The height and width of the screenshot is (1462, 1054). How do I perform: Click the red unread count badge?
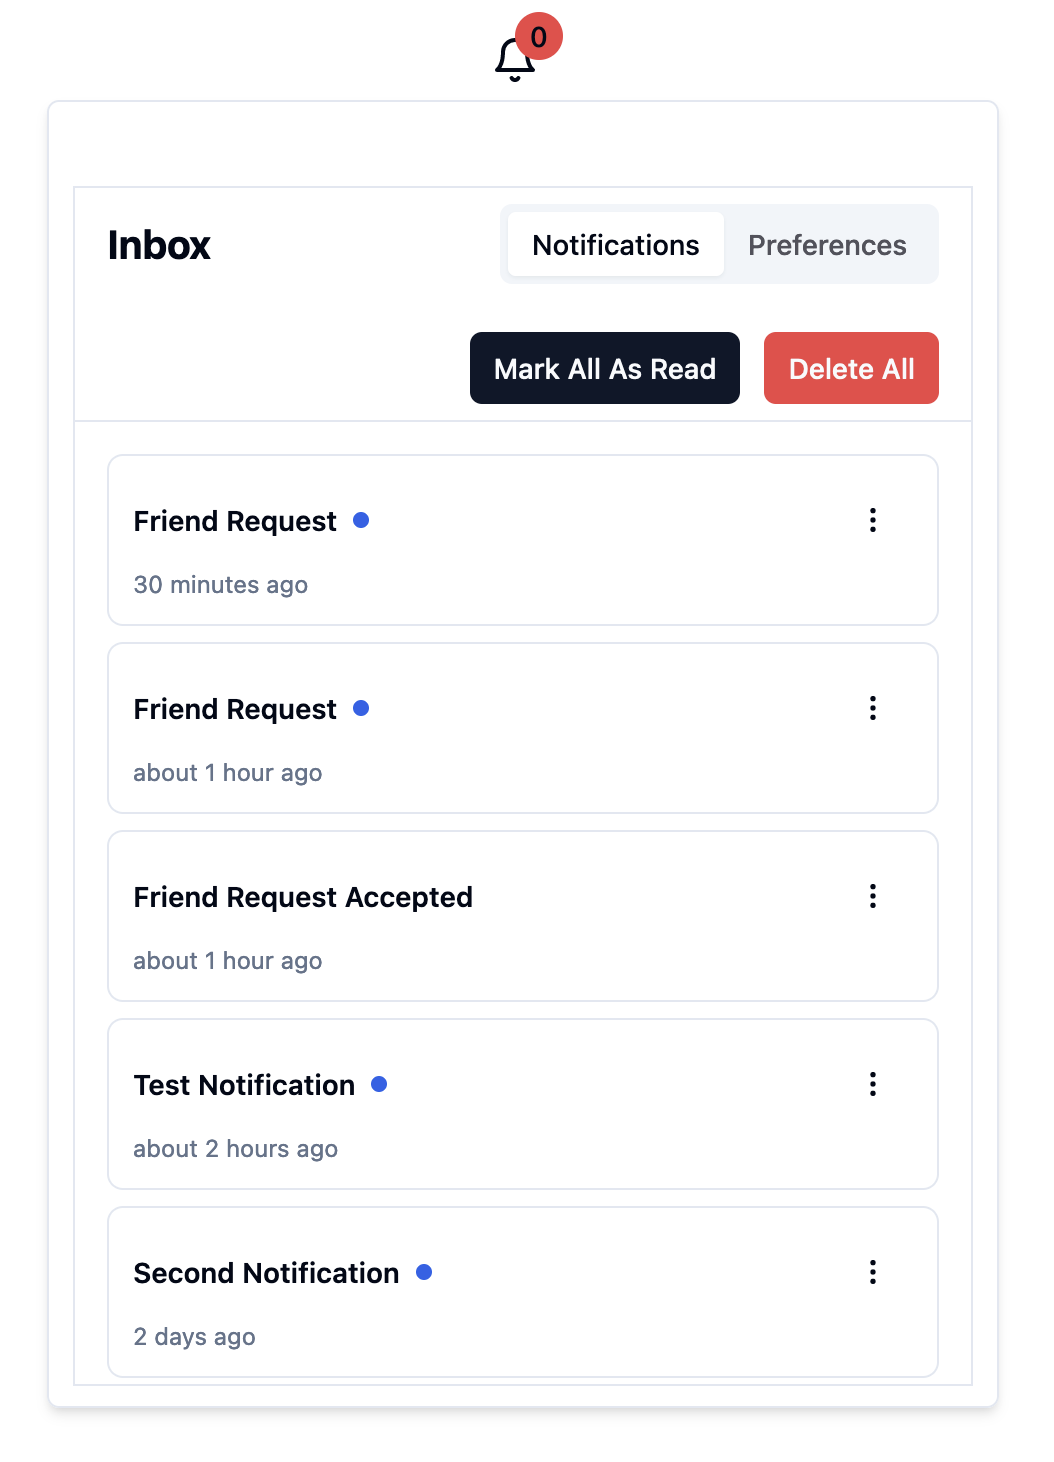[539, 37]
